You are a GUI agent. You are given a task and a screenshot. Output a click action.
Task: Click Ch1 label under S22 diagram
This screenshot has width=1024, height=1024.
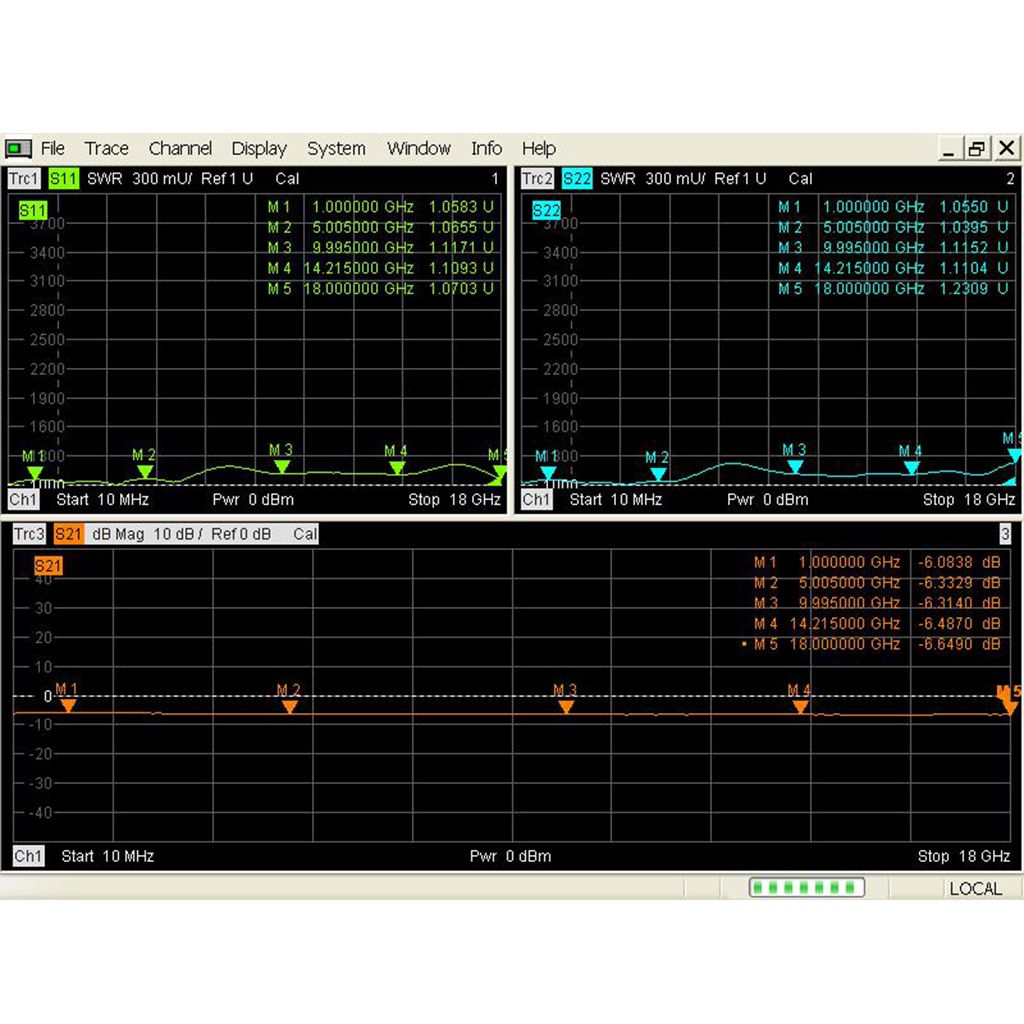pyautogui.click(x=537, y=500)
